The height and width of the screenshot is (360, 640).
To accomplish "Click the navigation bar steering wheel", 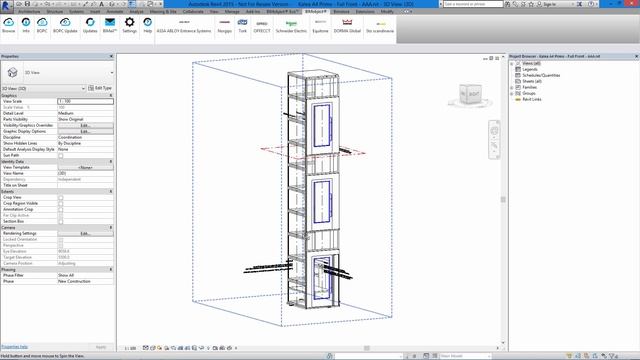I will pos(494,131).
